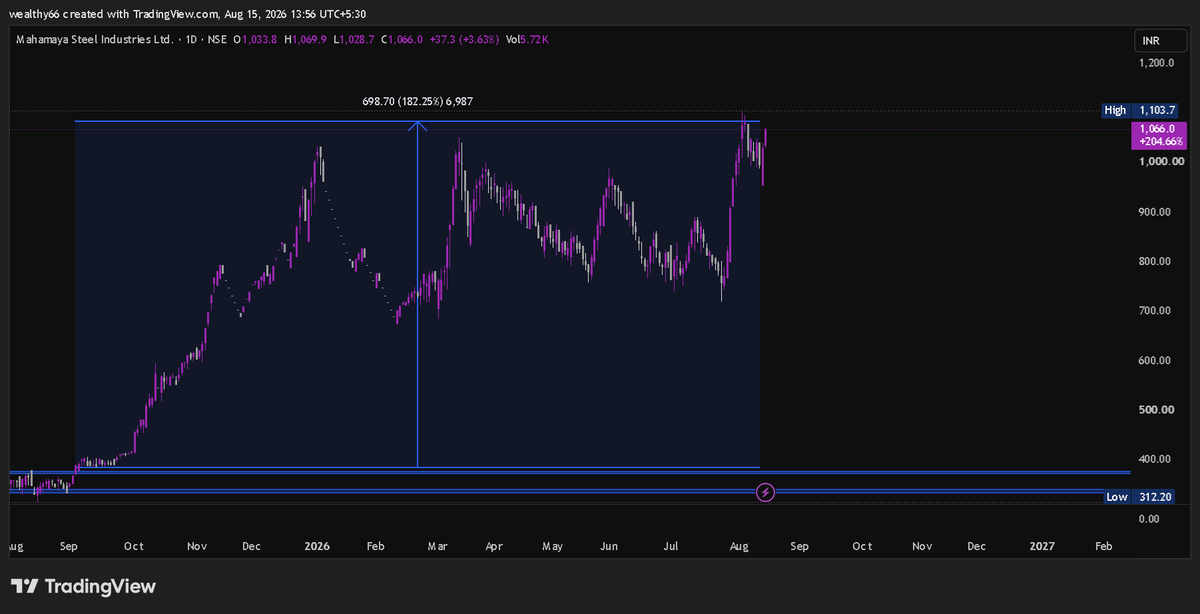Click the NSE exchange label in the title
The image size is (1200, 614).
(215, 39)
